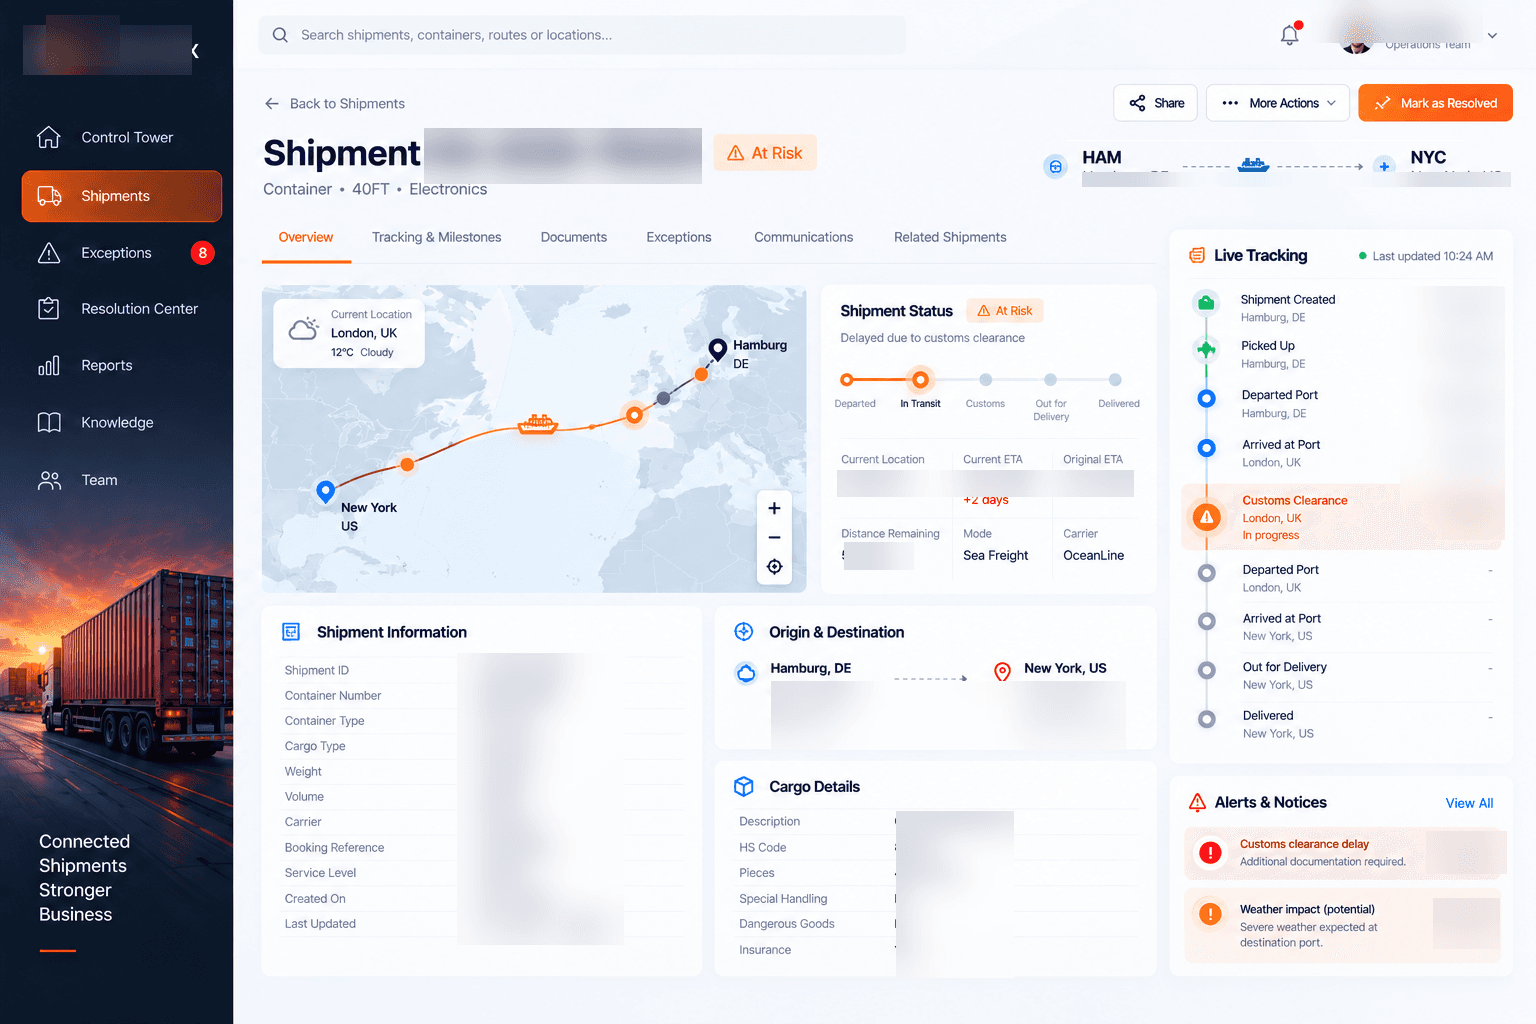Click the Cargo Details box icon
The image size is (1536, 1024).
pos(743,787)
